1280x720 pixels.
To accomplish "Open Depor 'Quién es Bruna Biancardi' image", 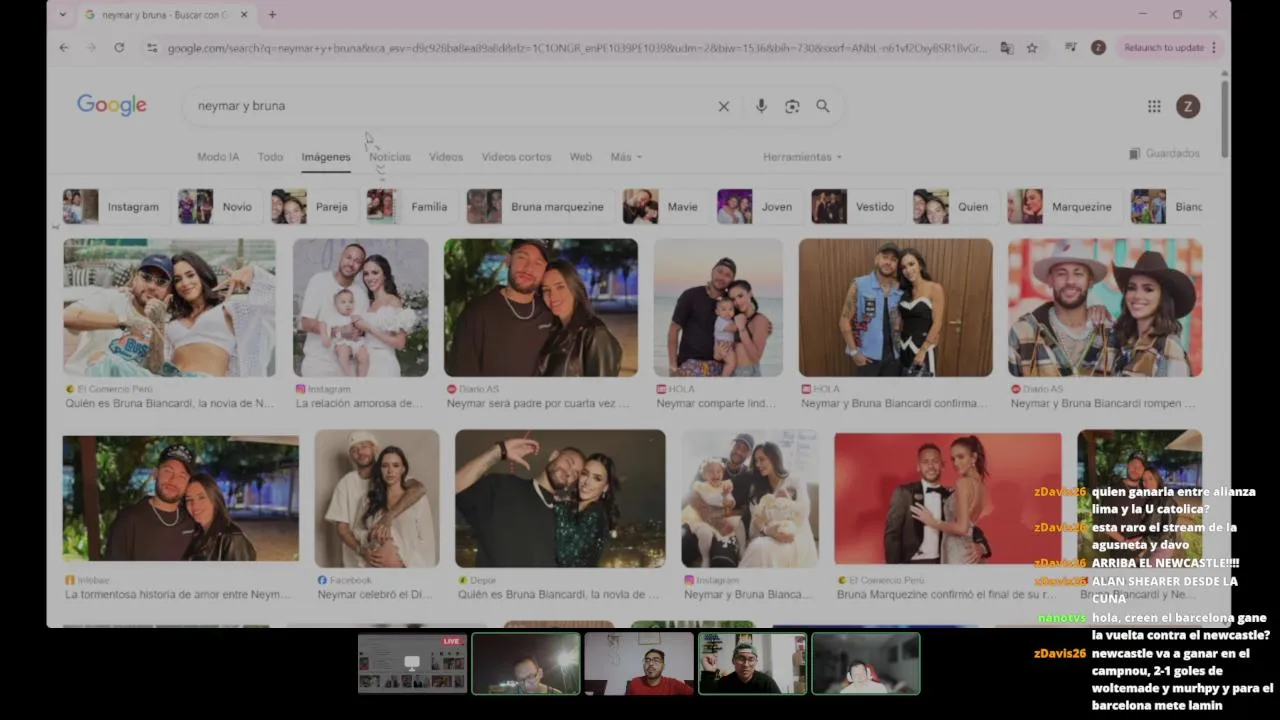I will coord(560,499).
